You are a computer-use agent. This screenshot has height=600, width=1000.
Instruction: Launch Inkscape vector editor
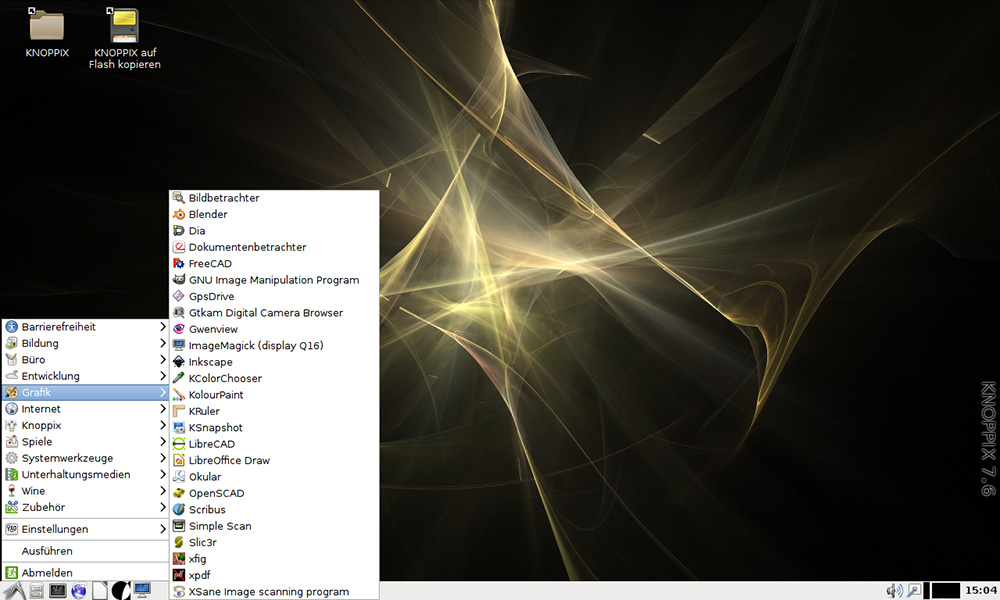pyautogui.click(x=274, y=362)
